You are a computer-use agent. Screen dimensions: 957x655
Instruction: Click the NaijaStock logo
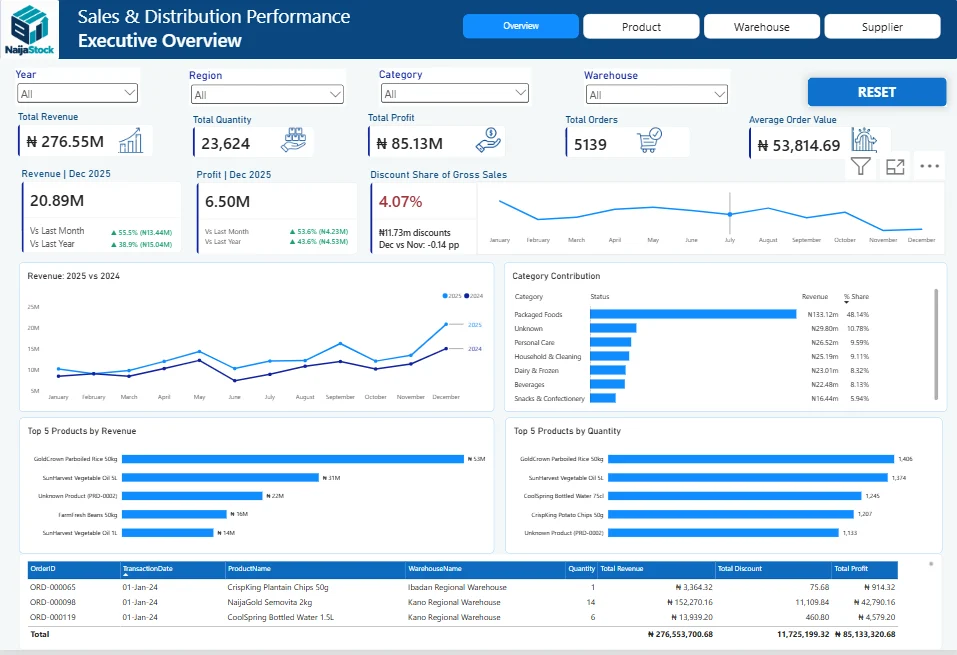[29, 29]
